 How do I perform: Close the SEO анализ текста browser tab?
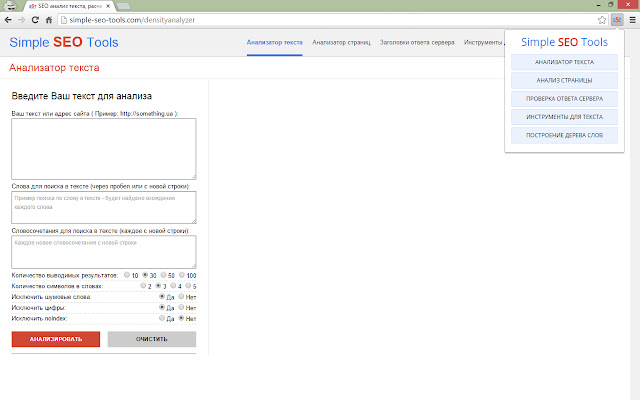[108, 6]
